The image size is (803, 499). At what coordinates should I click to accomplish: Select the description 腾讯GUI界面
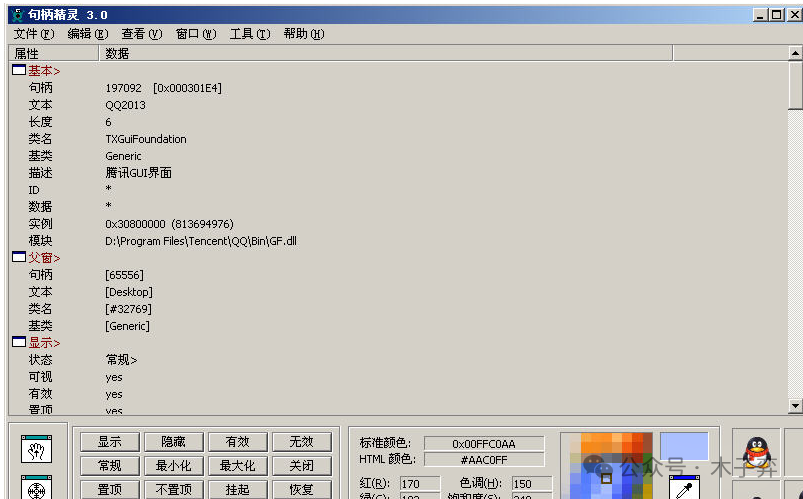pos(139,173)
